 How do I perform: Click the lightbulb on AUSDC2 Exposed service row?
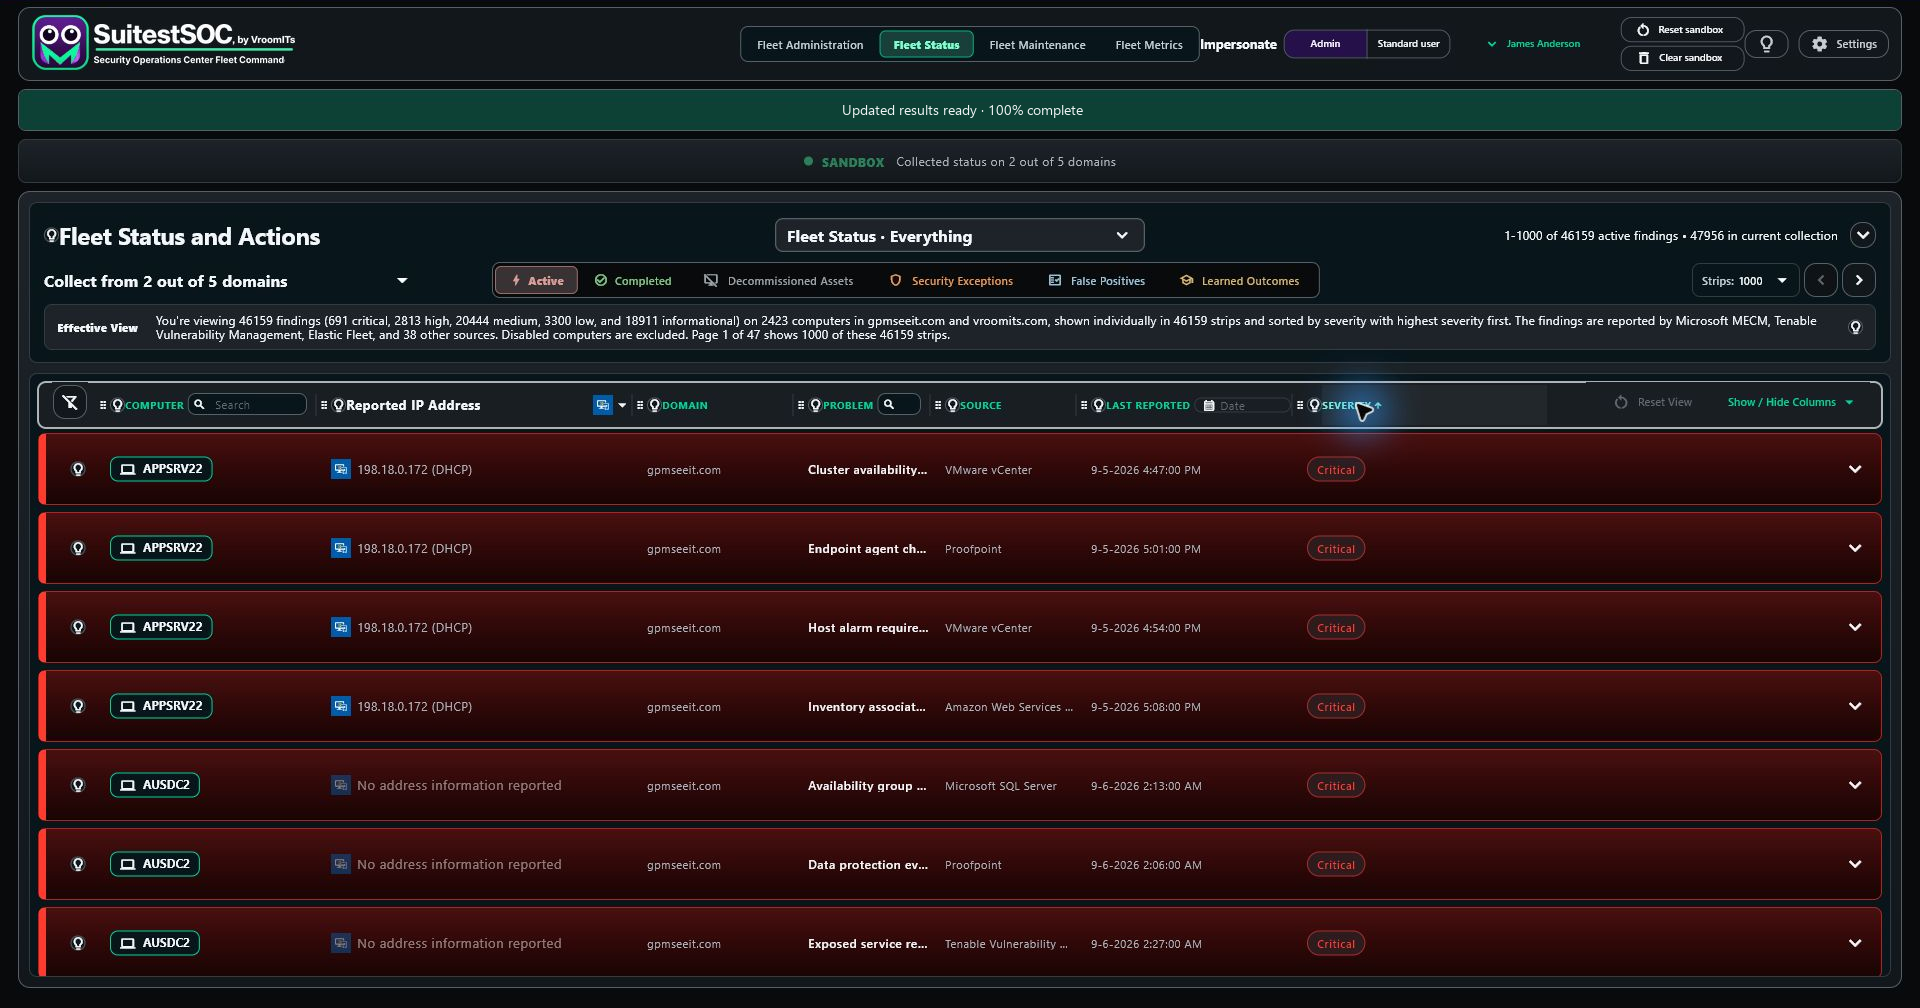click(x=78, y=943)
